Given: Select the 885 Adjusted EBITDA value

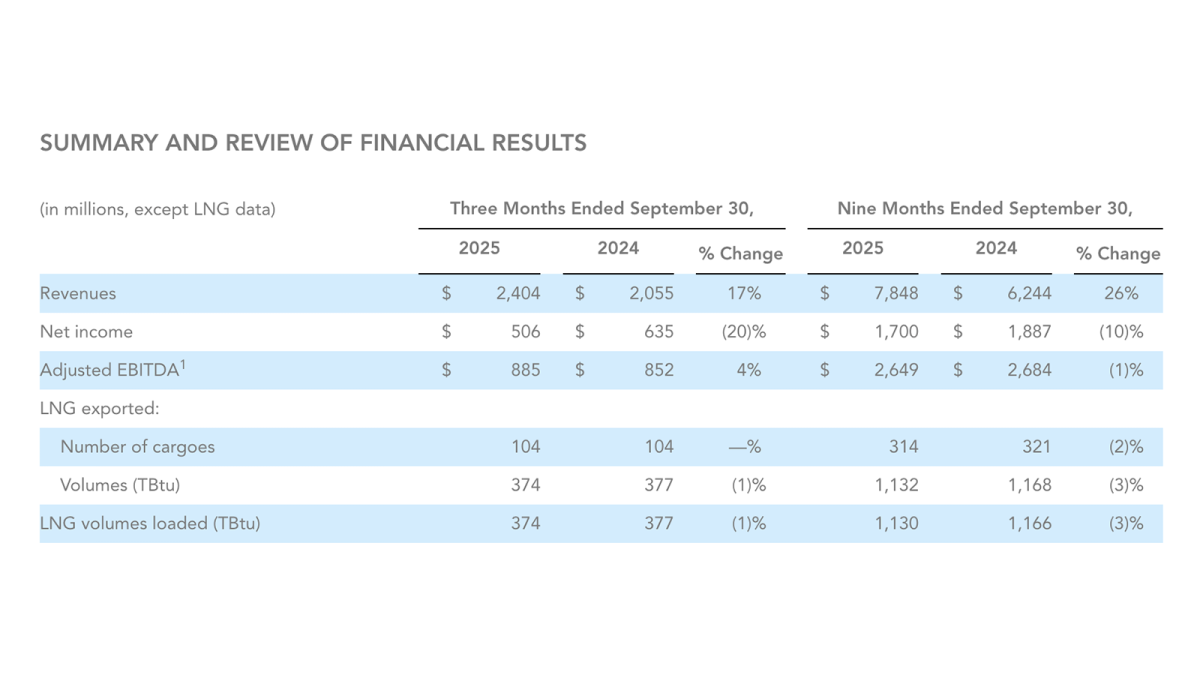Looking at the screenshot, I should coord(524,370).
